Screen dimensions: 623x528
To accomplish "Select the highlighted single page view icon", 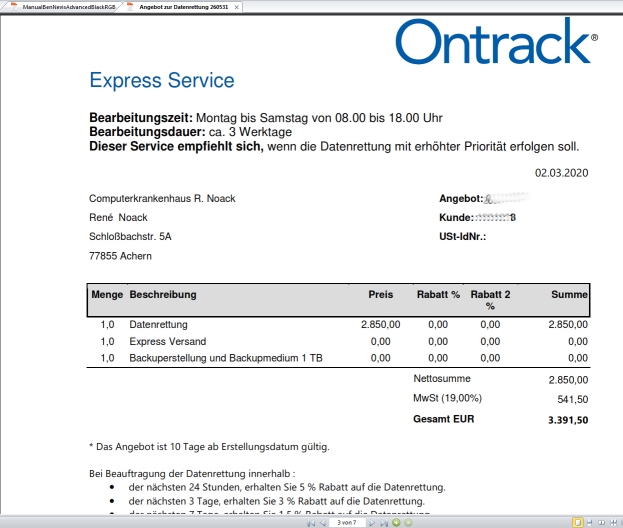I will tap(578, 522).
